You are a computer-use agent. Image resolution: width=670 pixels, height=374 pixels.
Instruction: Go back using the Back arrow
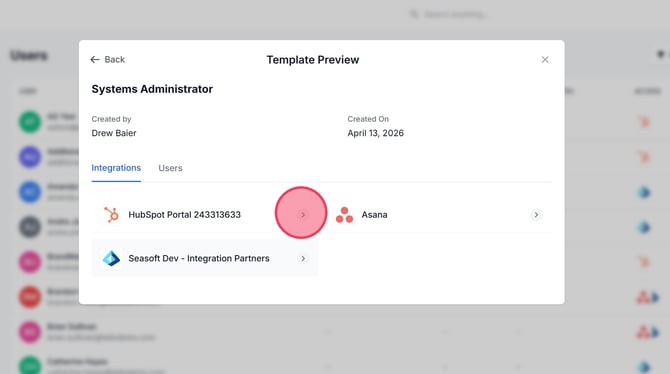[107, 59]
